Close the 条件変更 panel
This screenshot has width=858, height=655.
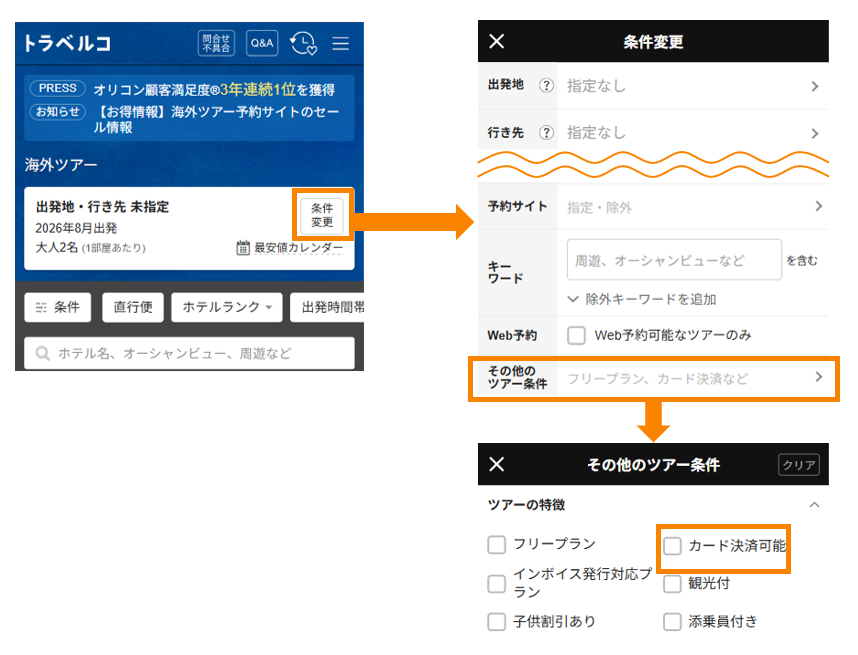click(496, 41)
